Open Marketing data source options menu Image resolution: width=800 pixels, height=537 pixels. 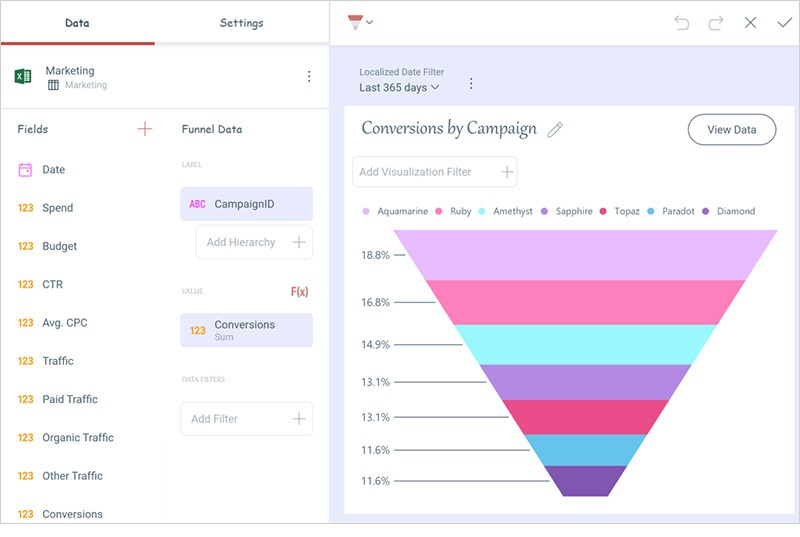click(x=309, y=77)
